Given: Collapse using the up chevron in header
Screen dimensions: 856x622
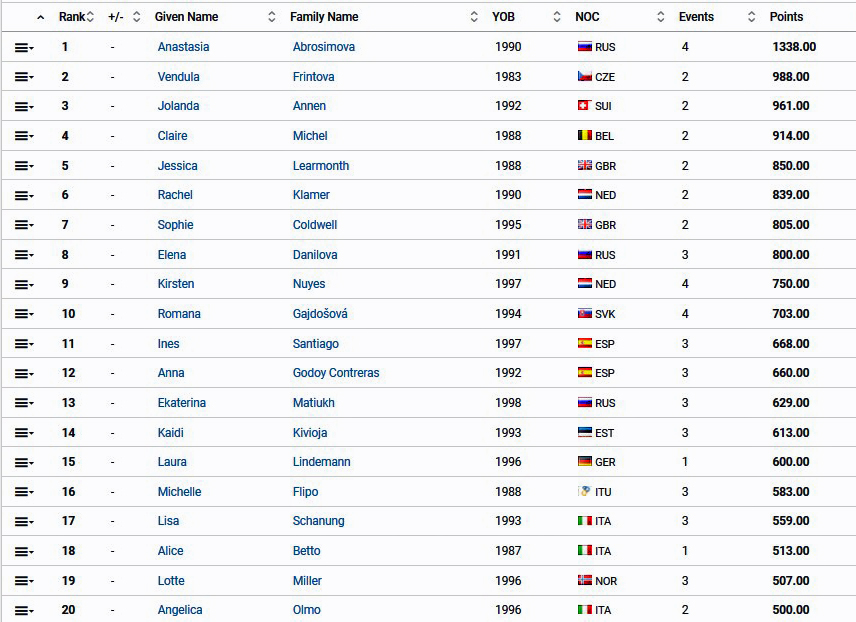Looking at the screenshot, I should tap(40, 17).
